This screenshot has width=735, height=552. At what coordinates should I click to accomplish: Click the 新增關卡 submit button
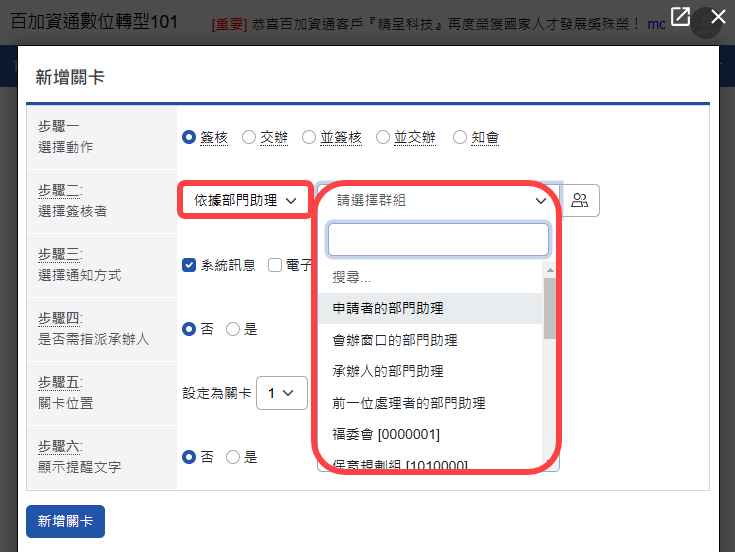pyautogui.click(x=66, y=521)
